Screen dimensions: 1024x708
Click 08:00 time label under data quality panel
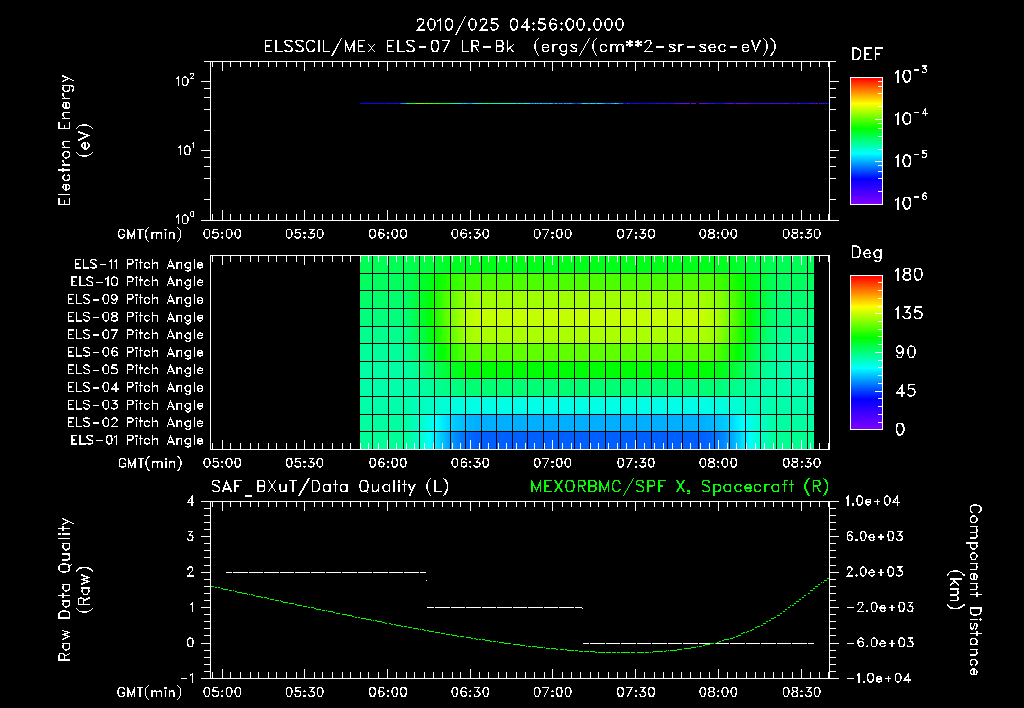pos(718,692)
